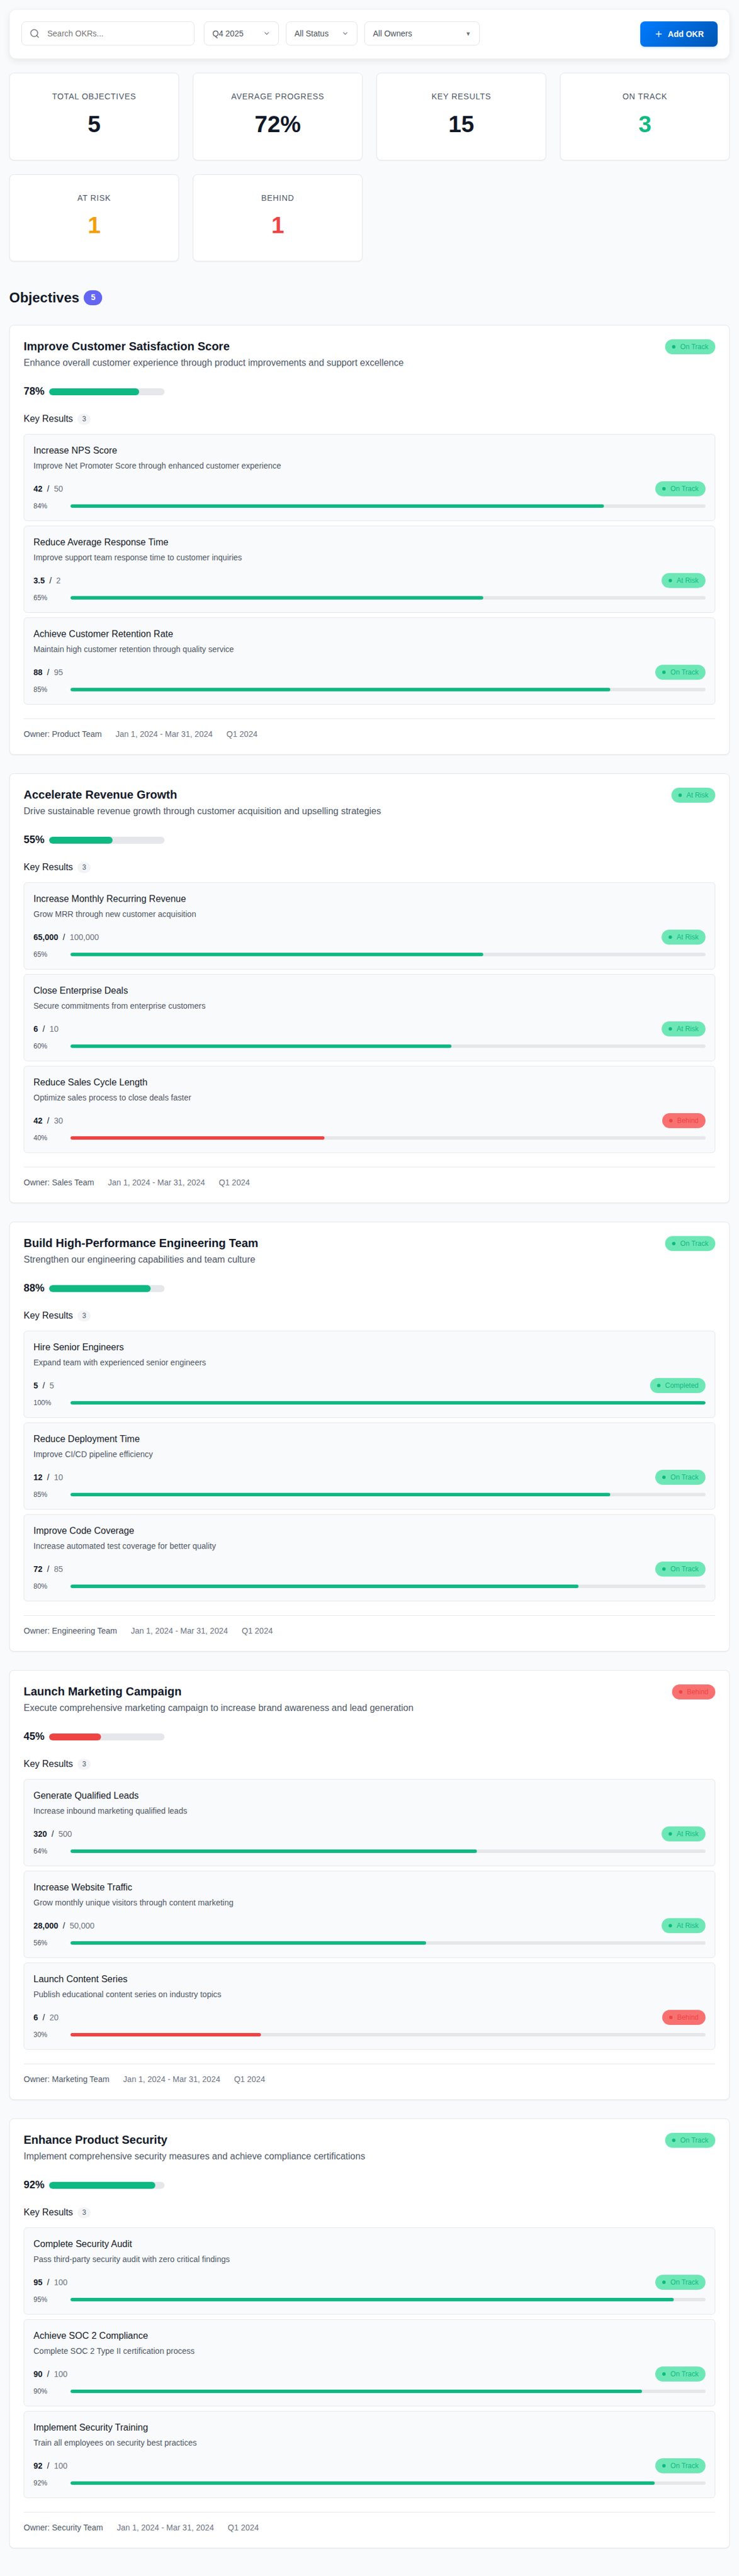
Task: Click Behind badge of Launch Marketing Campaign
Action: point(693,1693)
